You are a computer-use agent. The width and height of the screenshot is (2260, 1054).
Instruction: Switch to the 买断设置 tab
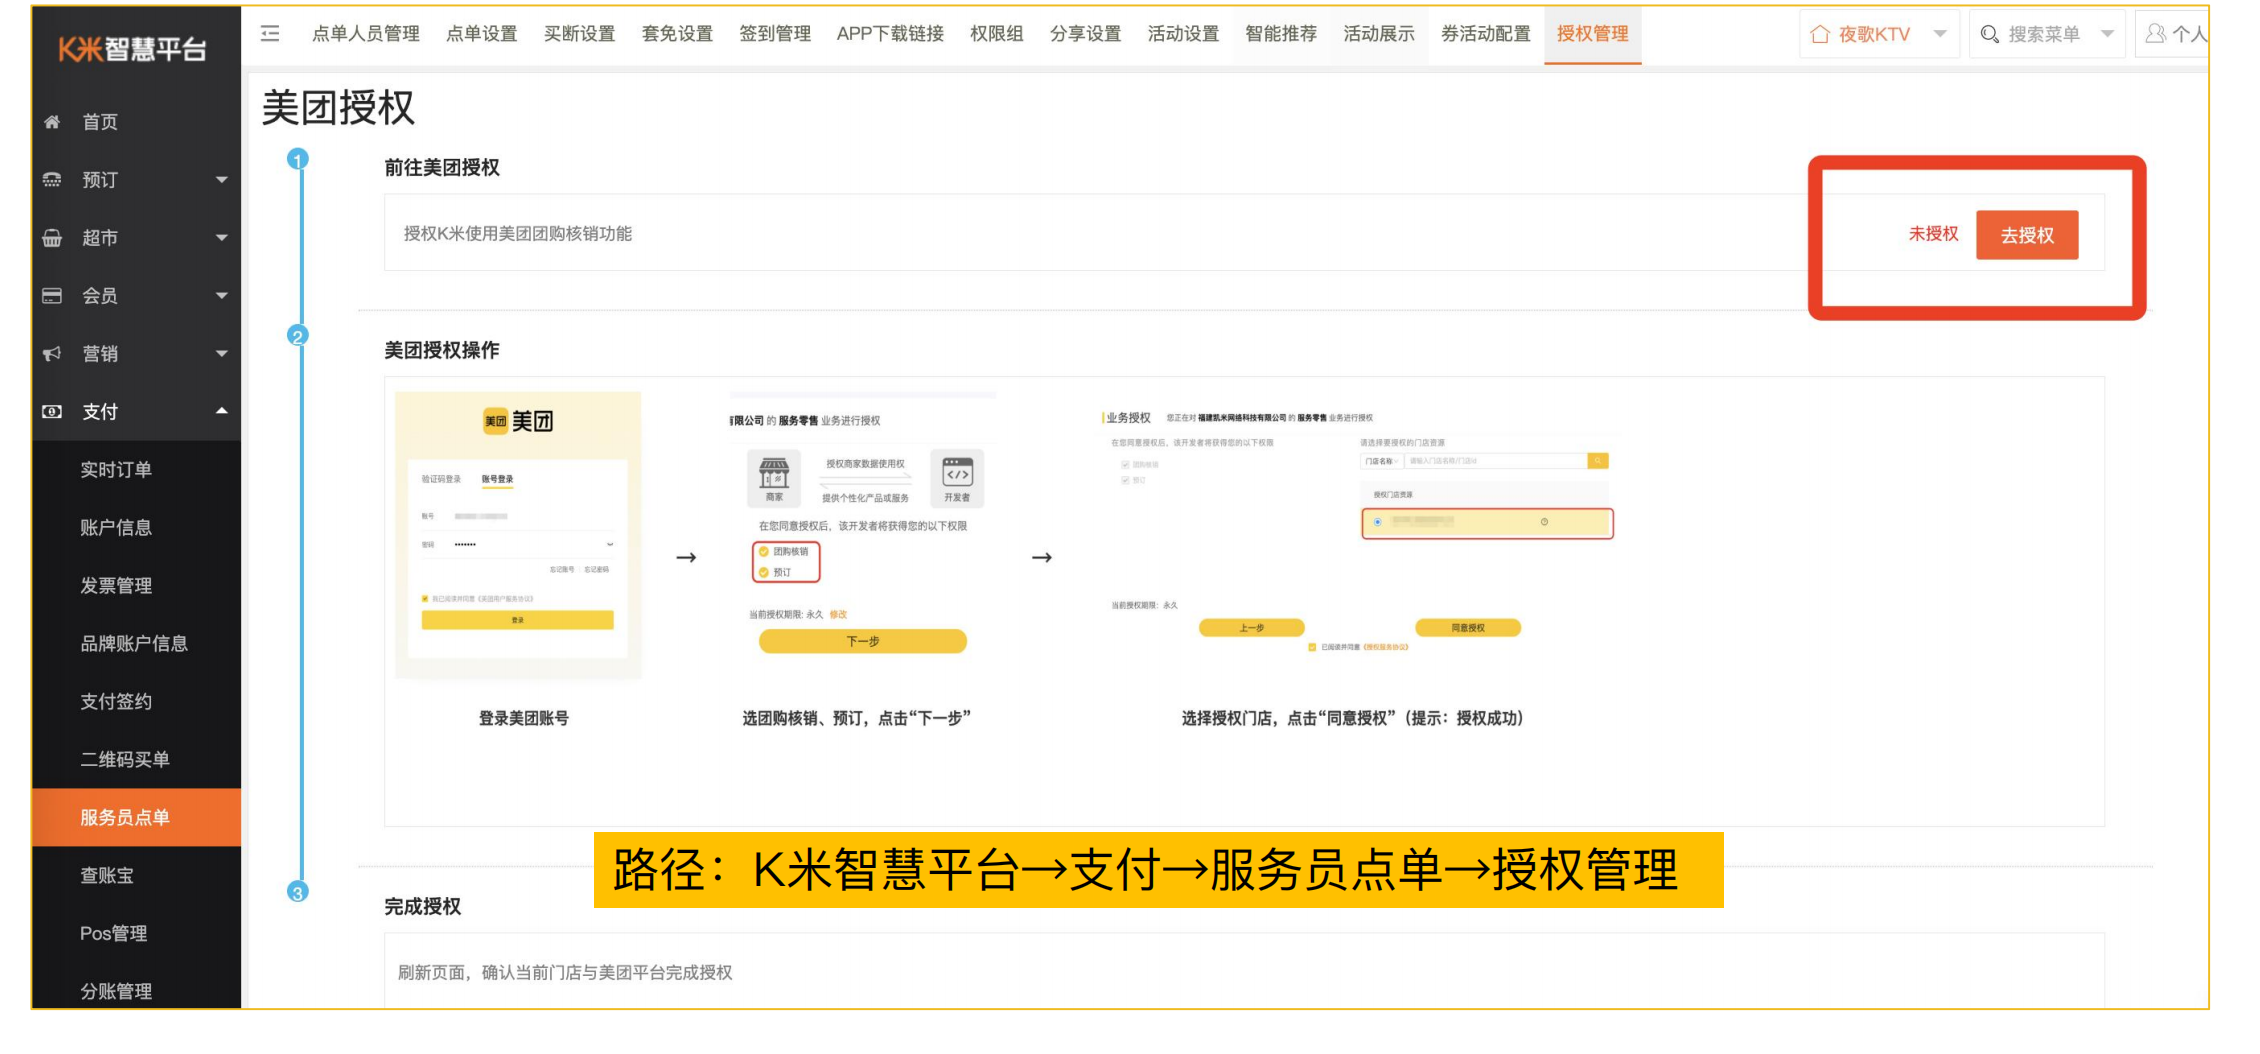pyautogui.click(x=580, y=34)
